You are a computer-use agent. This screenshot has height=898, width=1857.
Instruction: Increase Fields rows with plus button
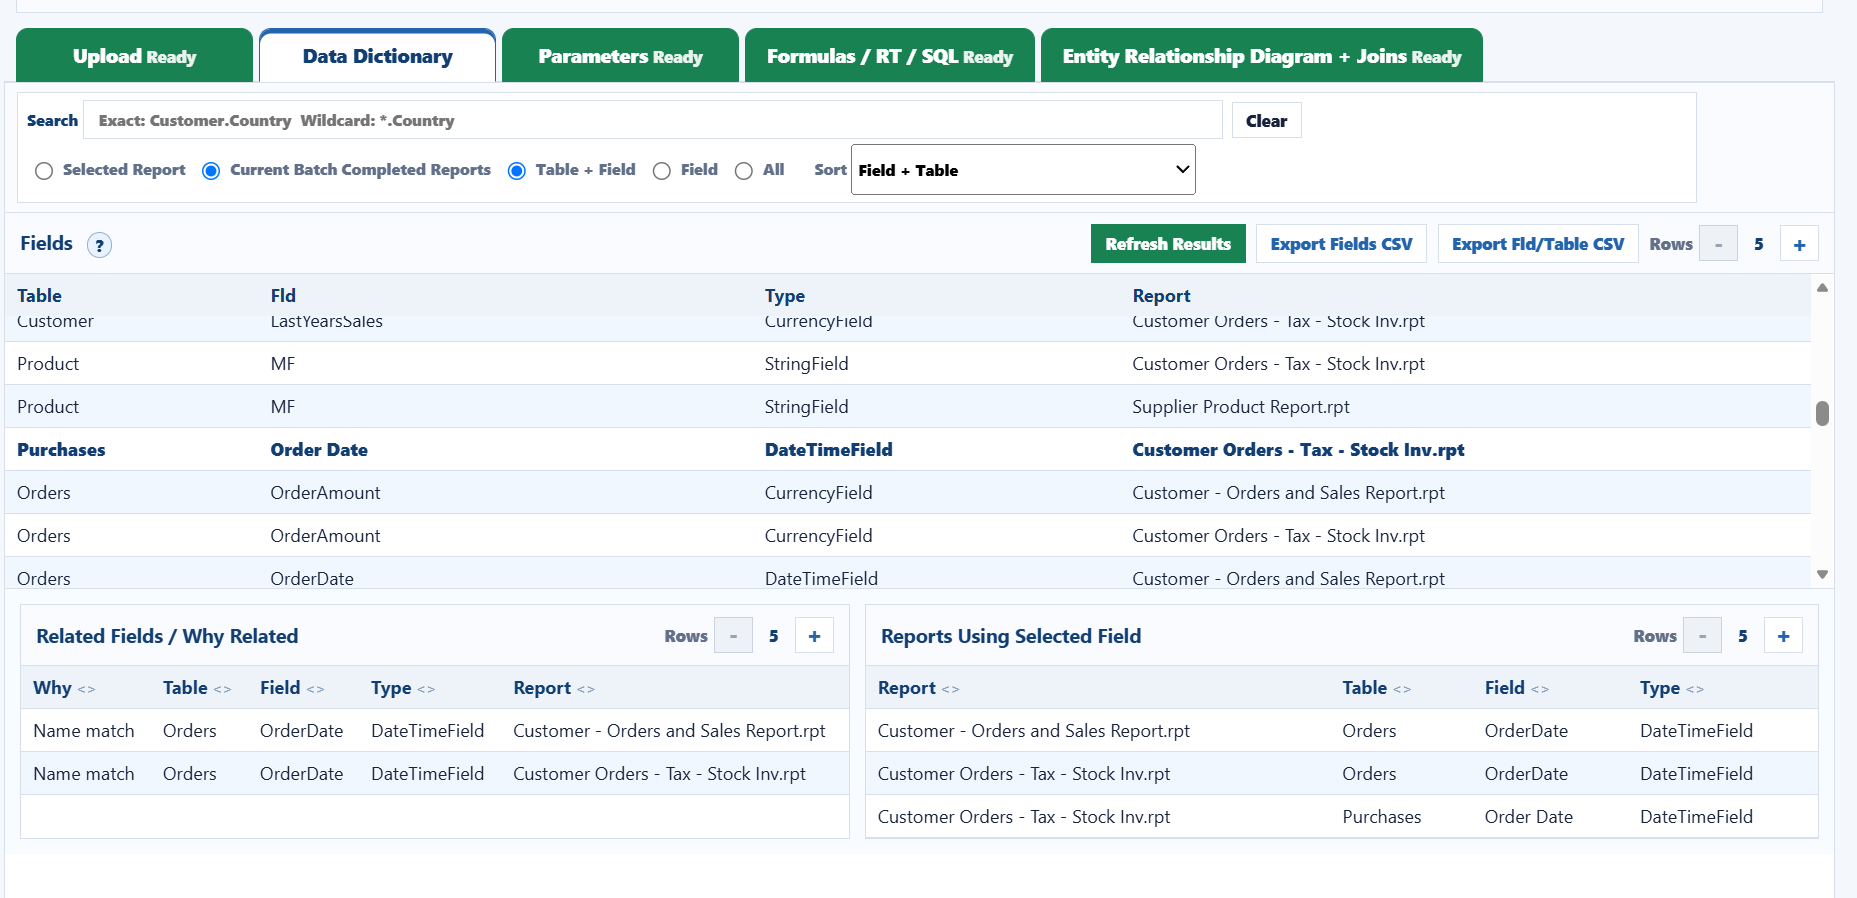pos(1799,245)
